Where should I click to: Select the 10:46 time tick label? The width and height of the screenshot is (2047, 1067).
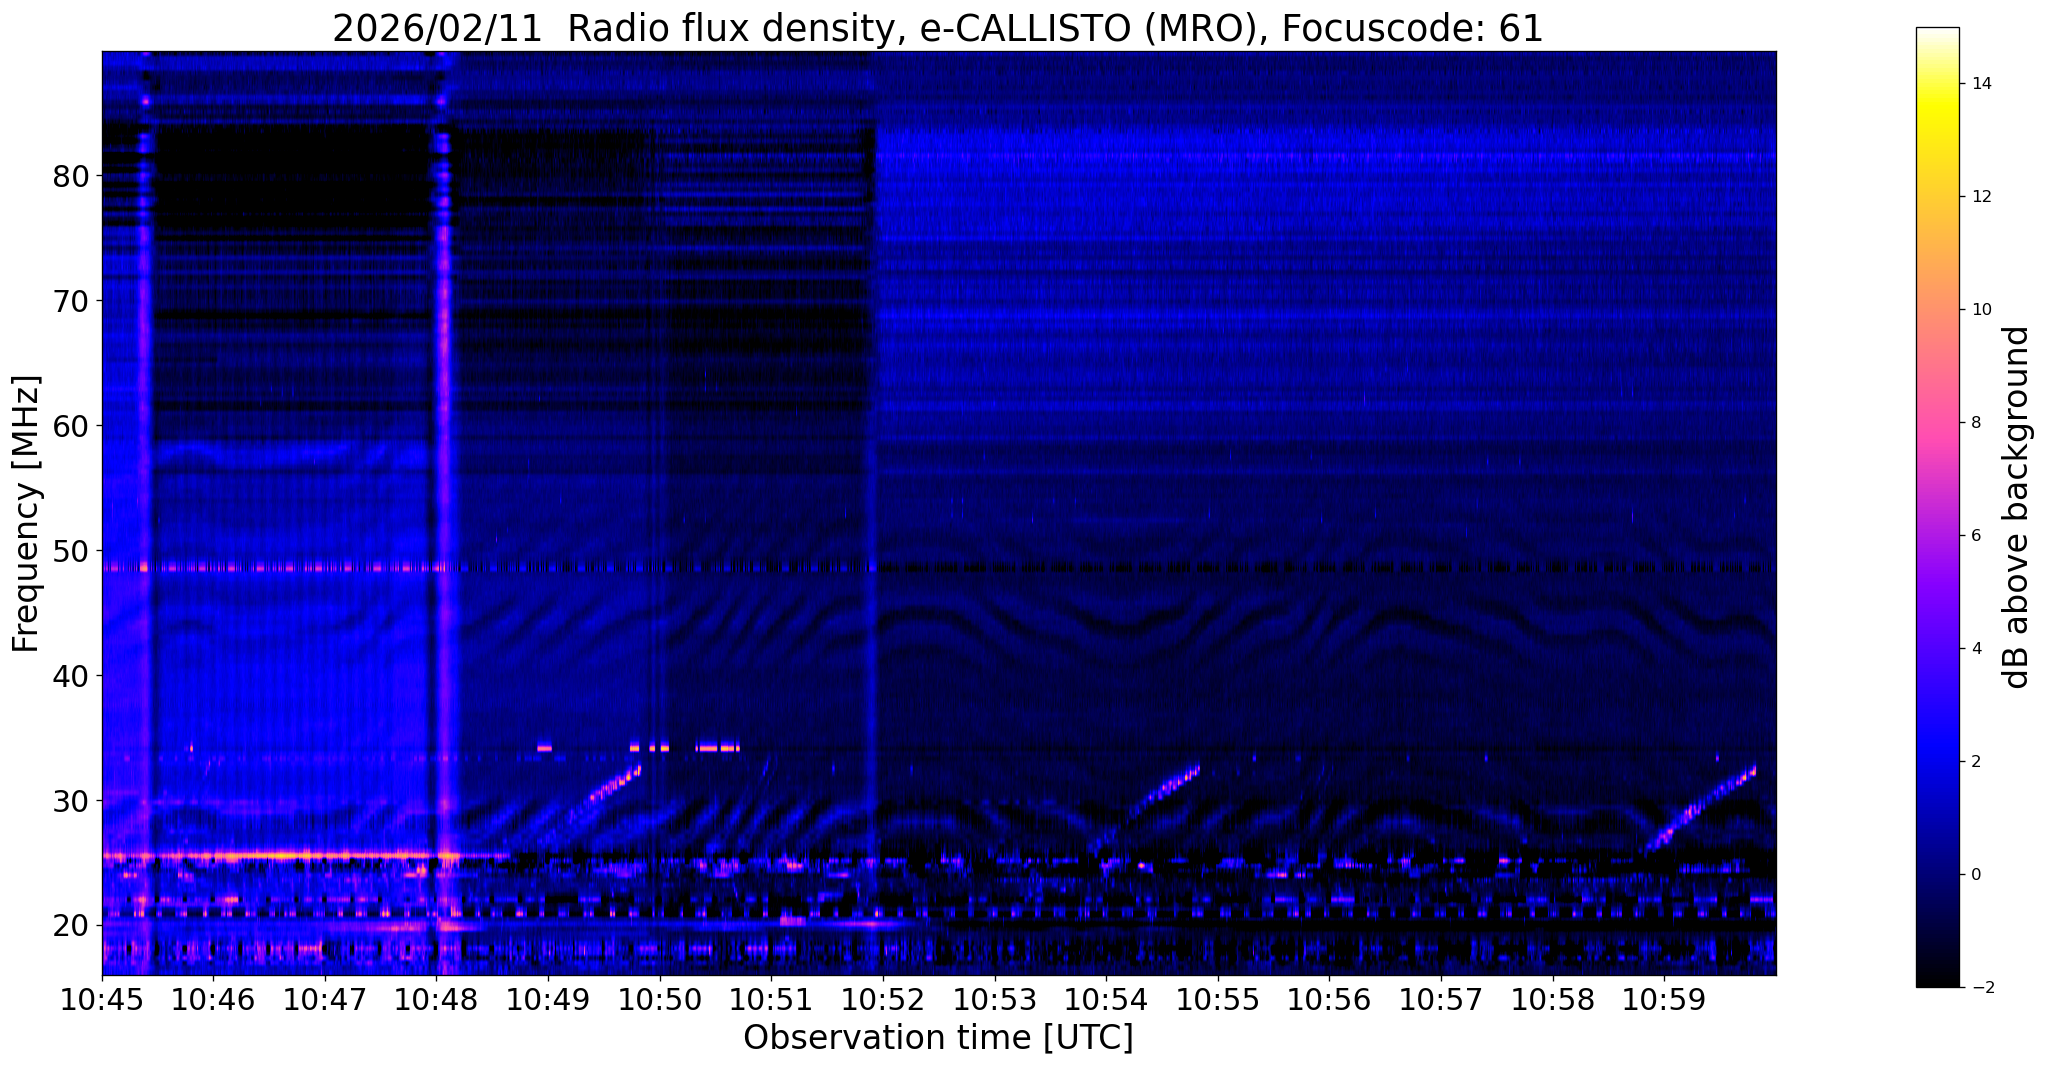pyautogui.click(x=213, y=999)
